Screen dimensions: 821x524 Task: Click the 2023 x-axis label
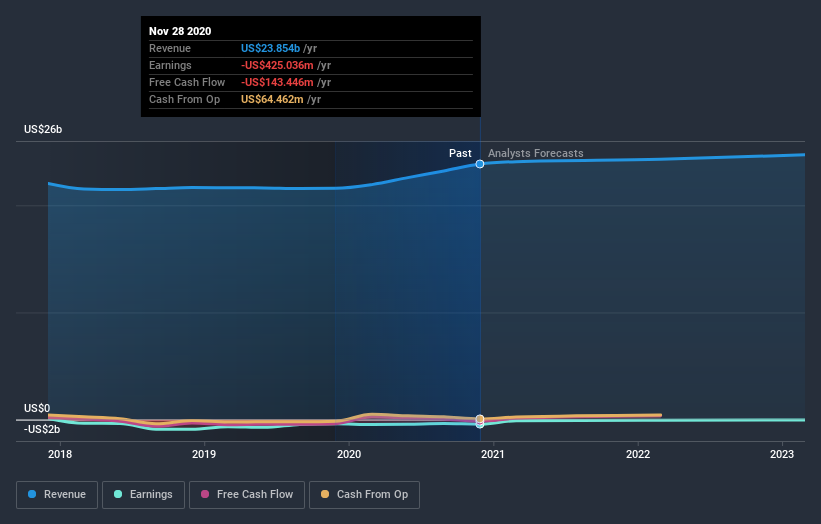pyautogui.click(x=782, y=454)
